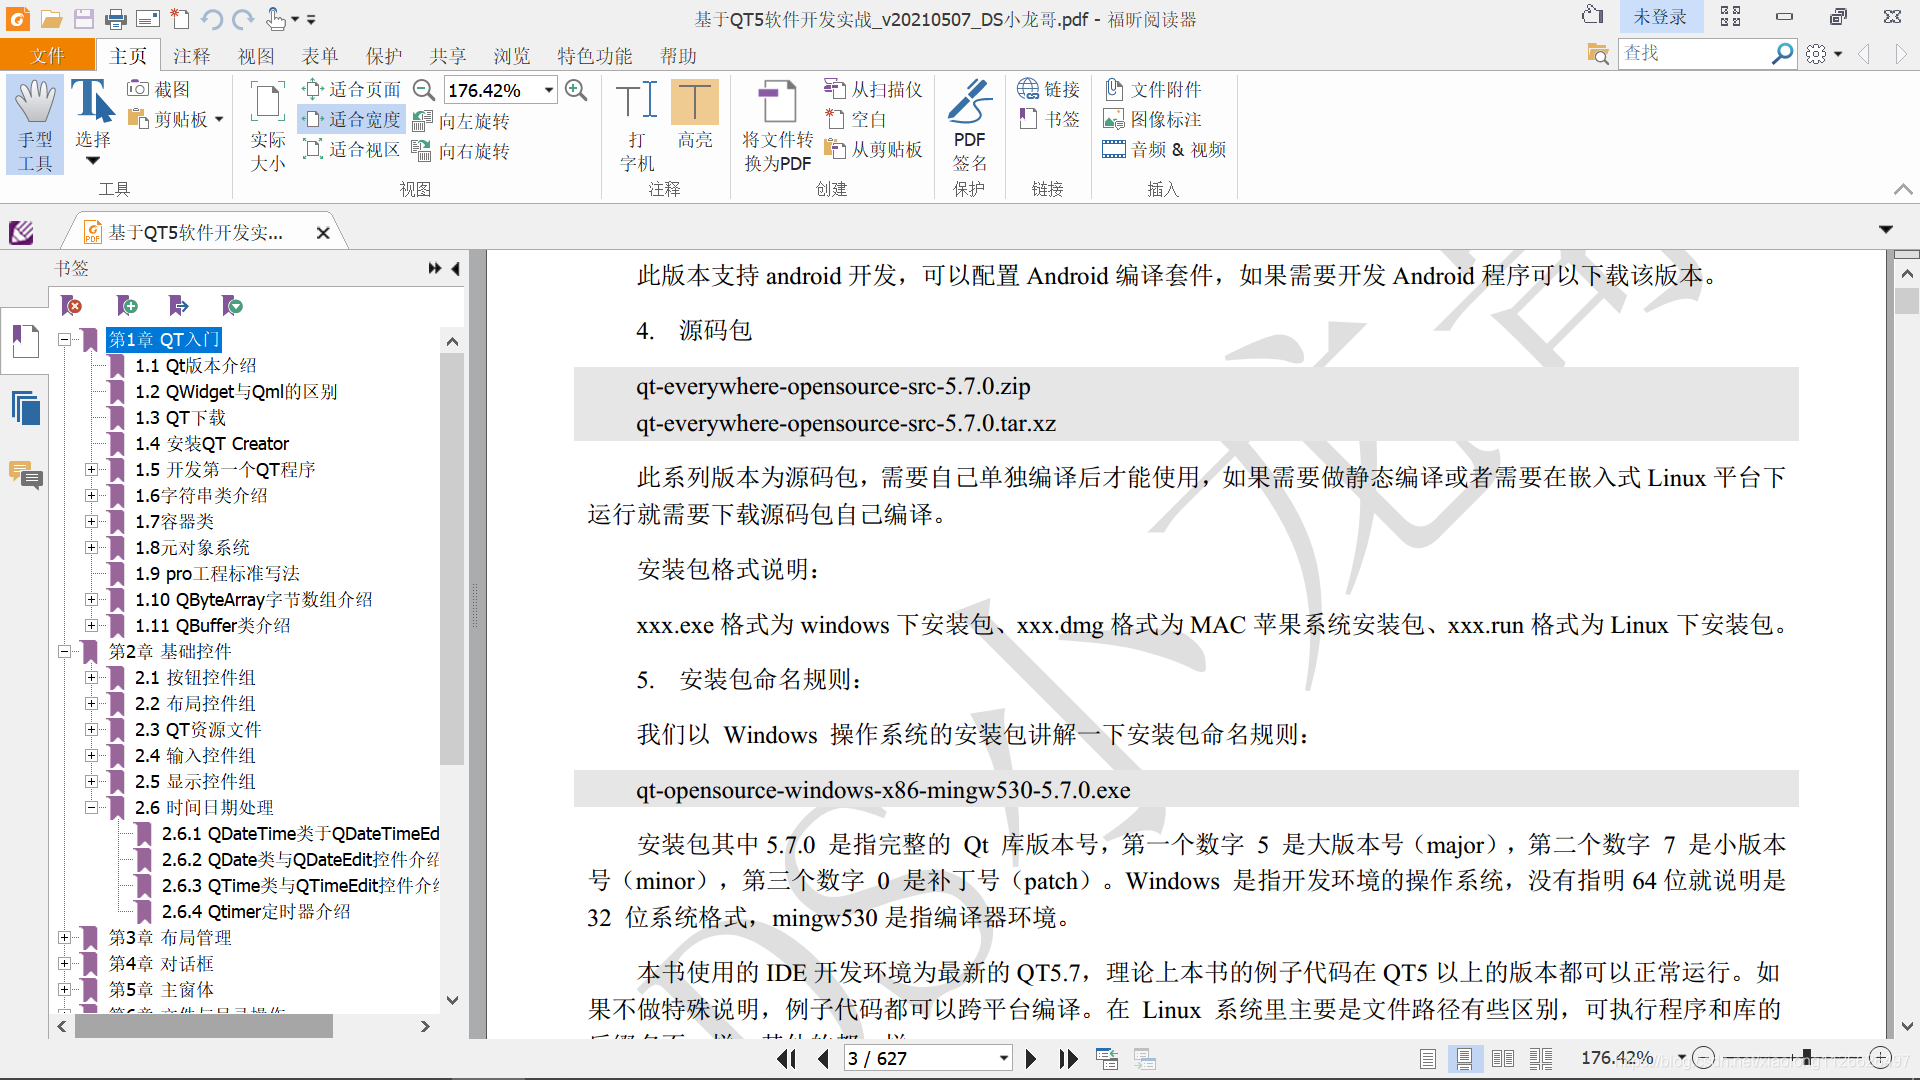
Task: Activate the Highlight (高亮) tool
Action: [x=694, y=115]
